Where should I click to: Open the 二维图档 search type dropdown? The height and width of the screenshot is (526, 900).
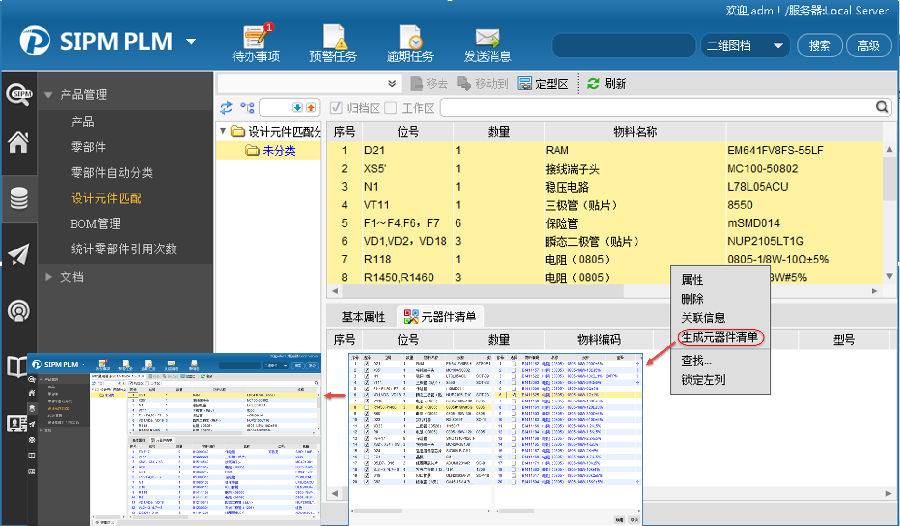777,46
